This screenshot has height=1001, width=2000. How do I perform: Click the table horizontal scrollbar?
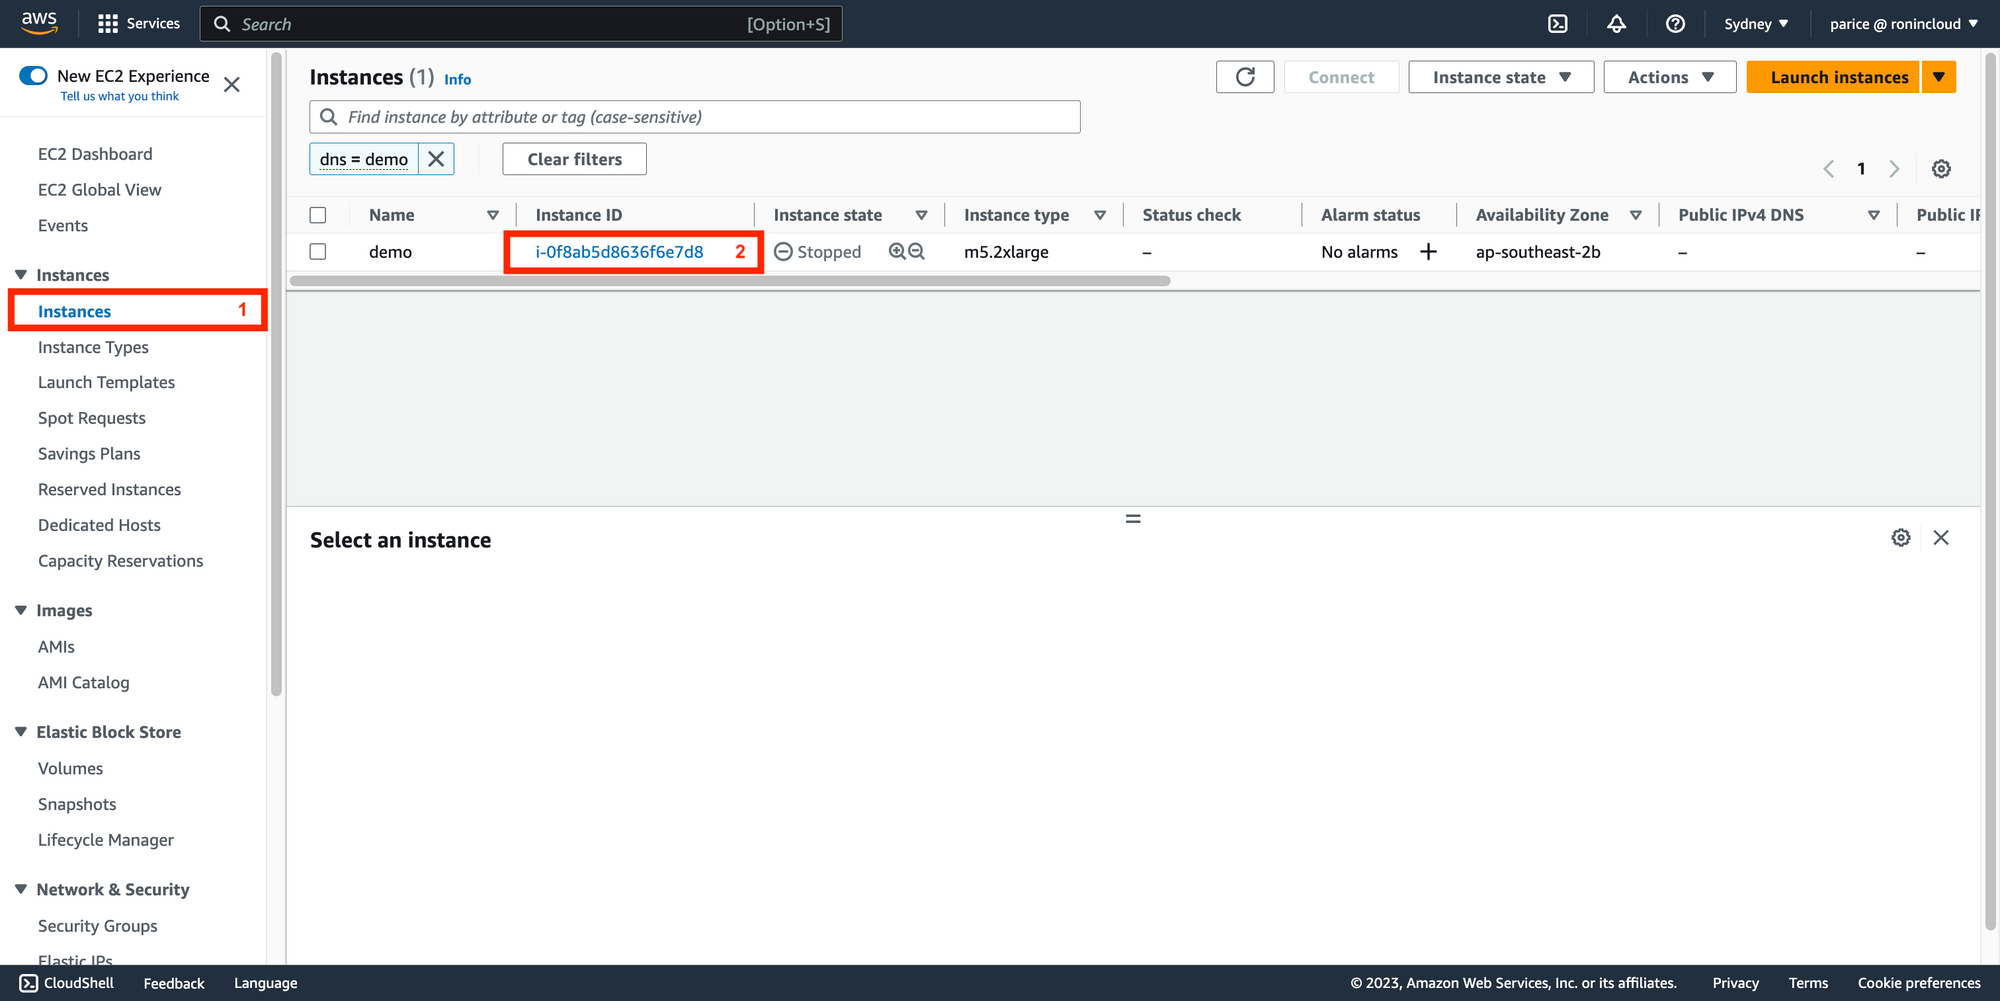tap(730, 281)
